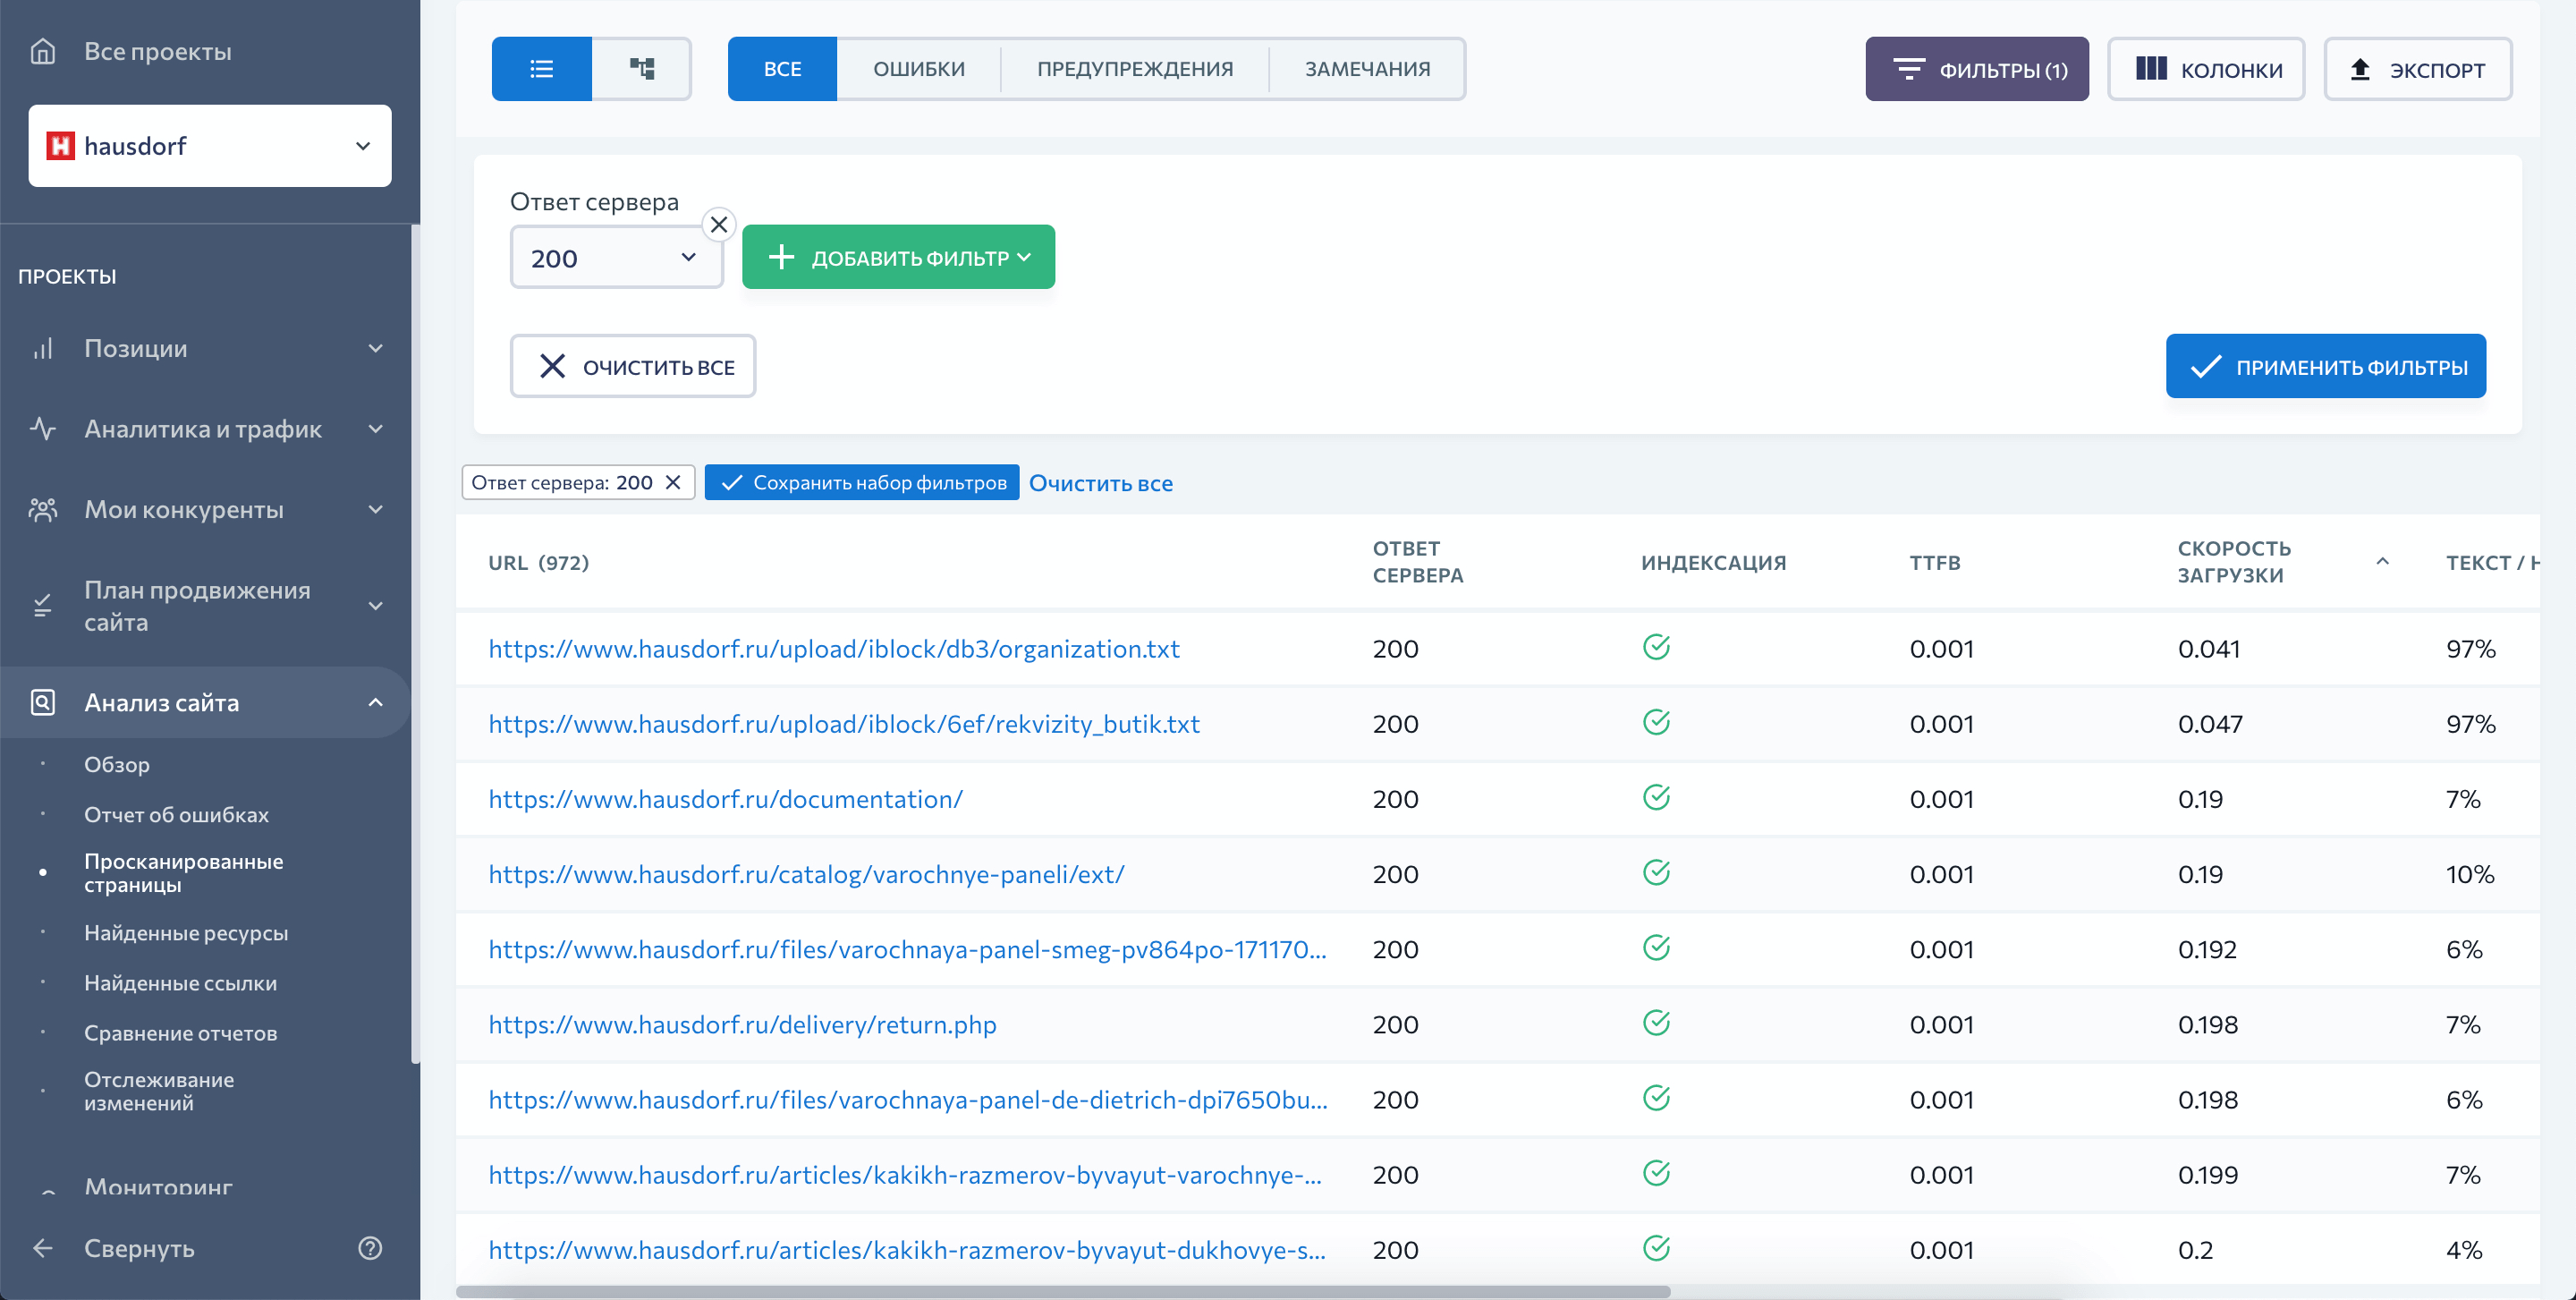Click the ОТВЕТ СЕРВЕРА column header
This screenshot has height=1300, width=2576.
pyautogui.click(x=1418, y=562)
